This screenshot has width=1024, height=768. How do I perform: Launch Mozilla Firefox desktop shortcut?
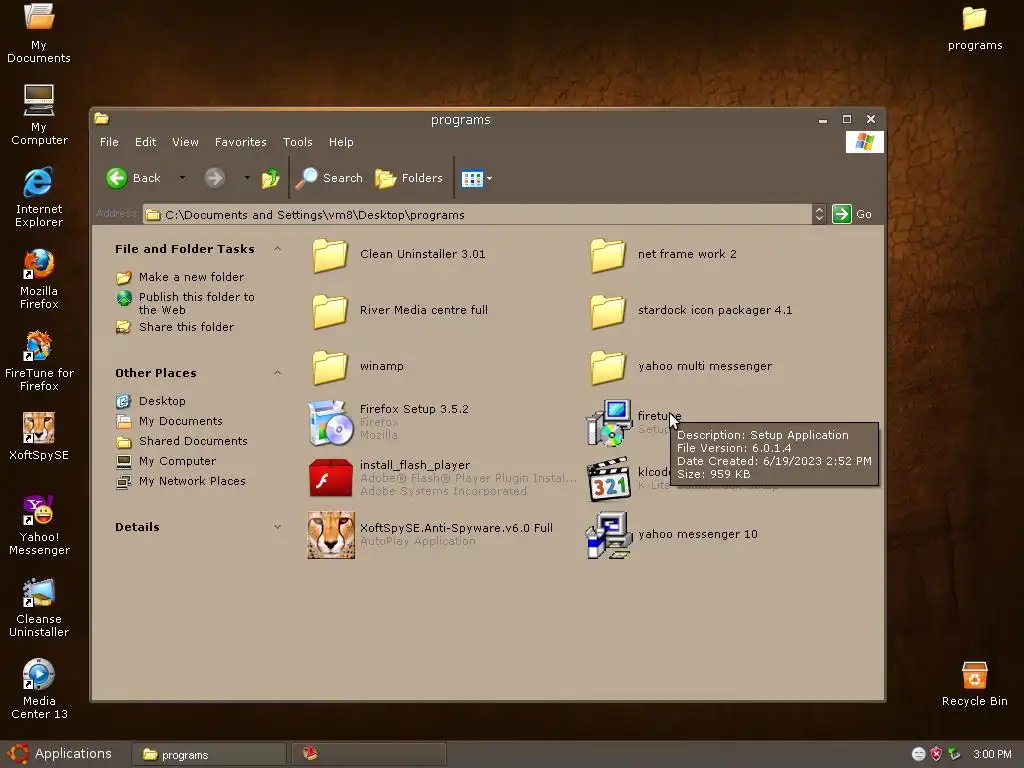(x=39, y=279)
